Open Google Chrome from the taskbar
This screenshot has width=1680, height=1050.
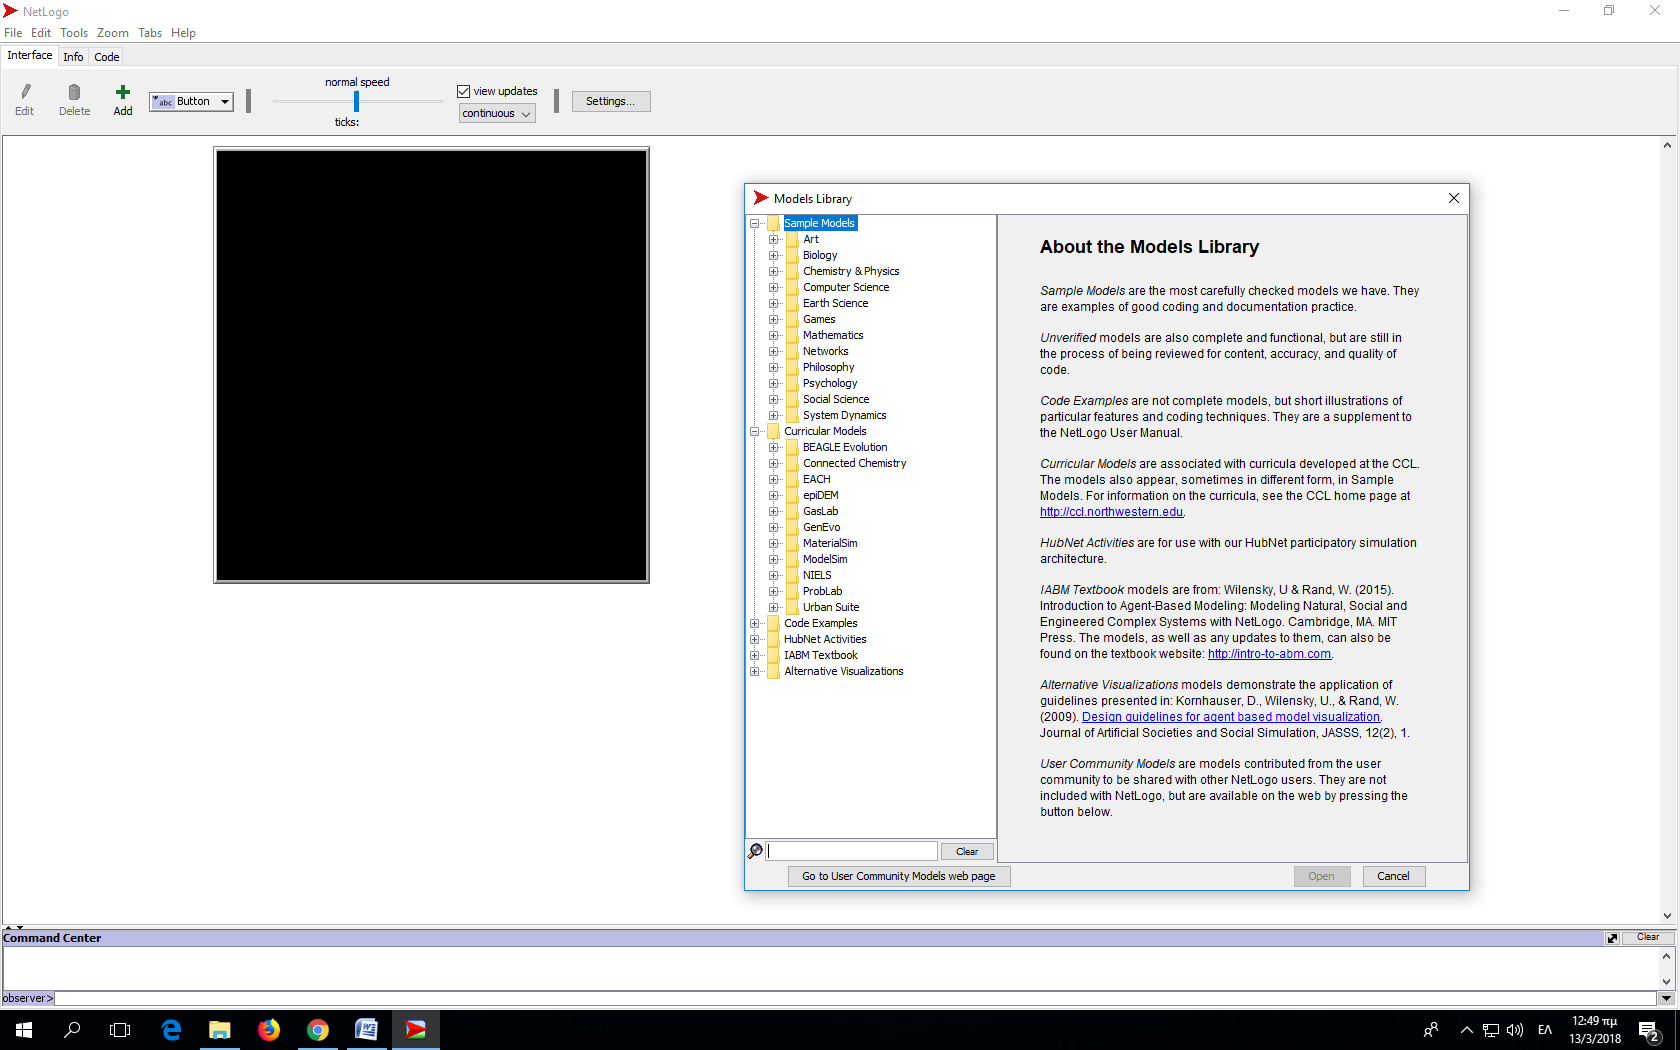coord(318,1030)
